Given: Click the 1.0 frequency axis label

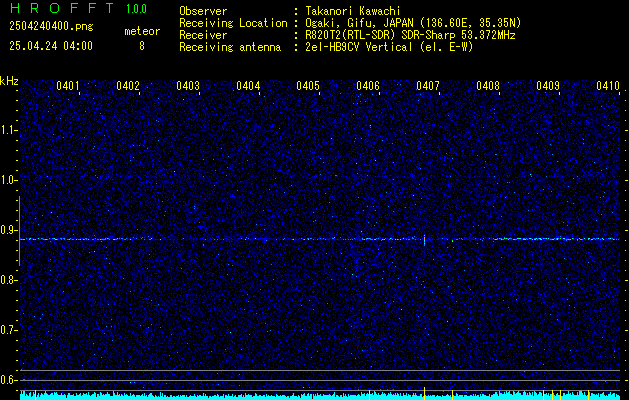Looking at the screenshot, I should pos(8,180).
